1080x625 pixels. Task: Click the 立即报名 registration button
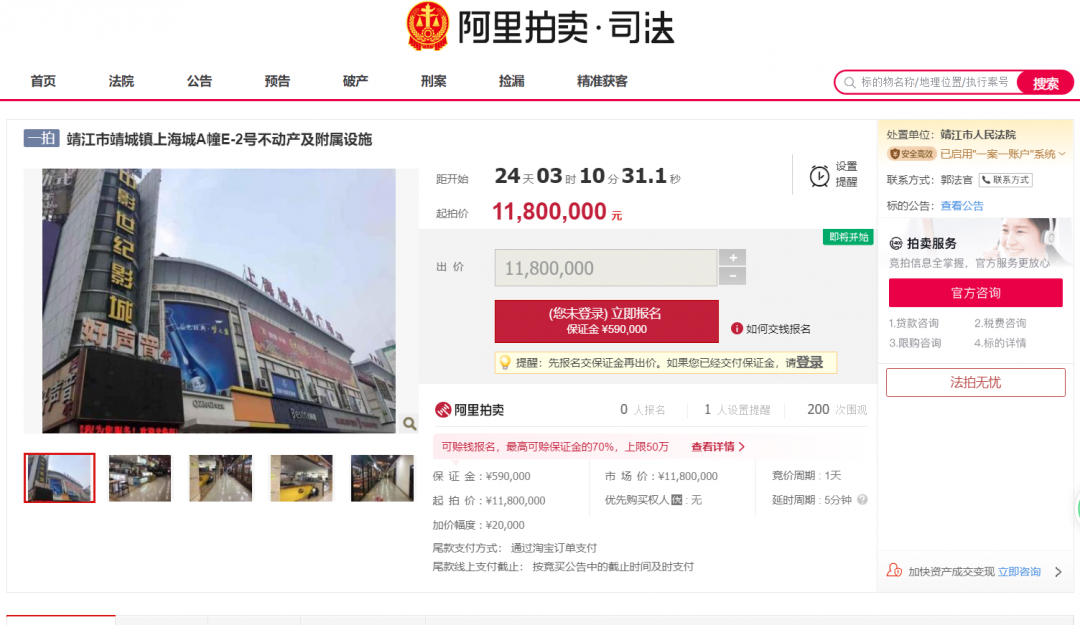(606, 321)
